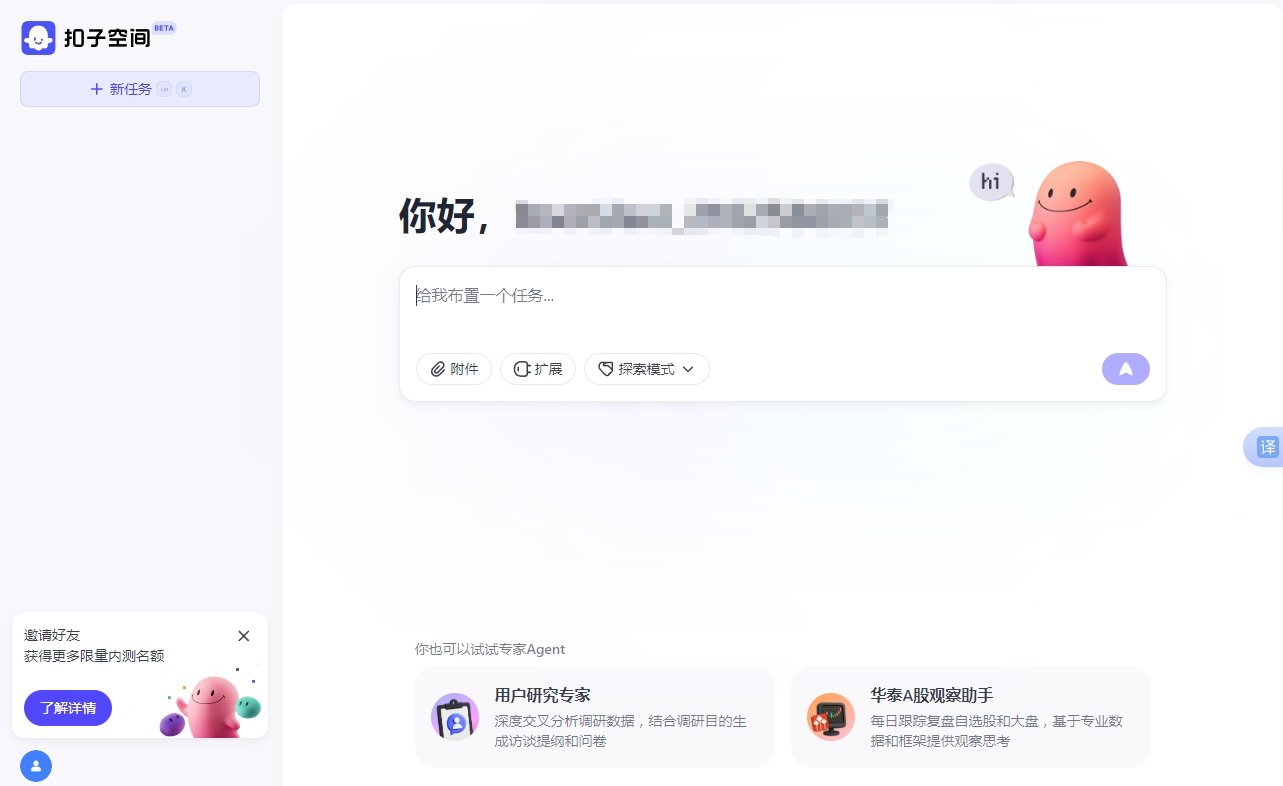Click 了解详情 to learn more
This screenshot has height=786, width=1283.
point(68,708)
